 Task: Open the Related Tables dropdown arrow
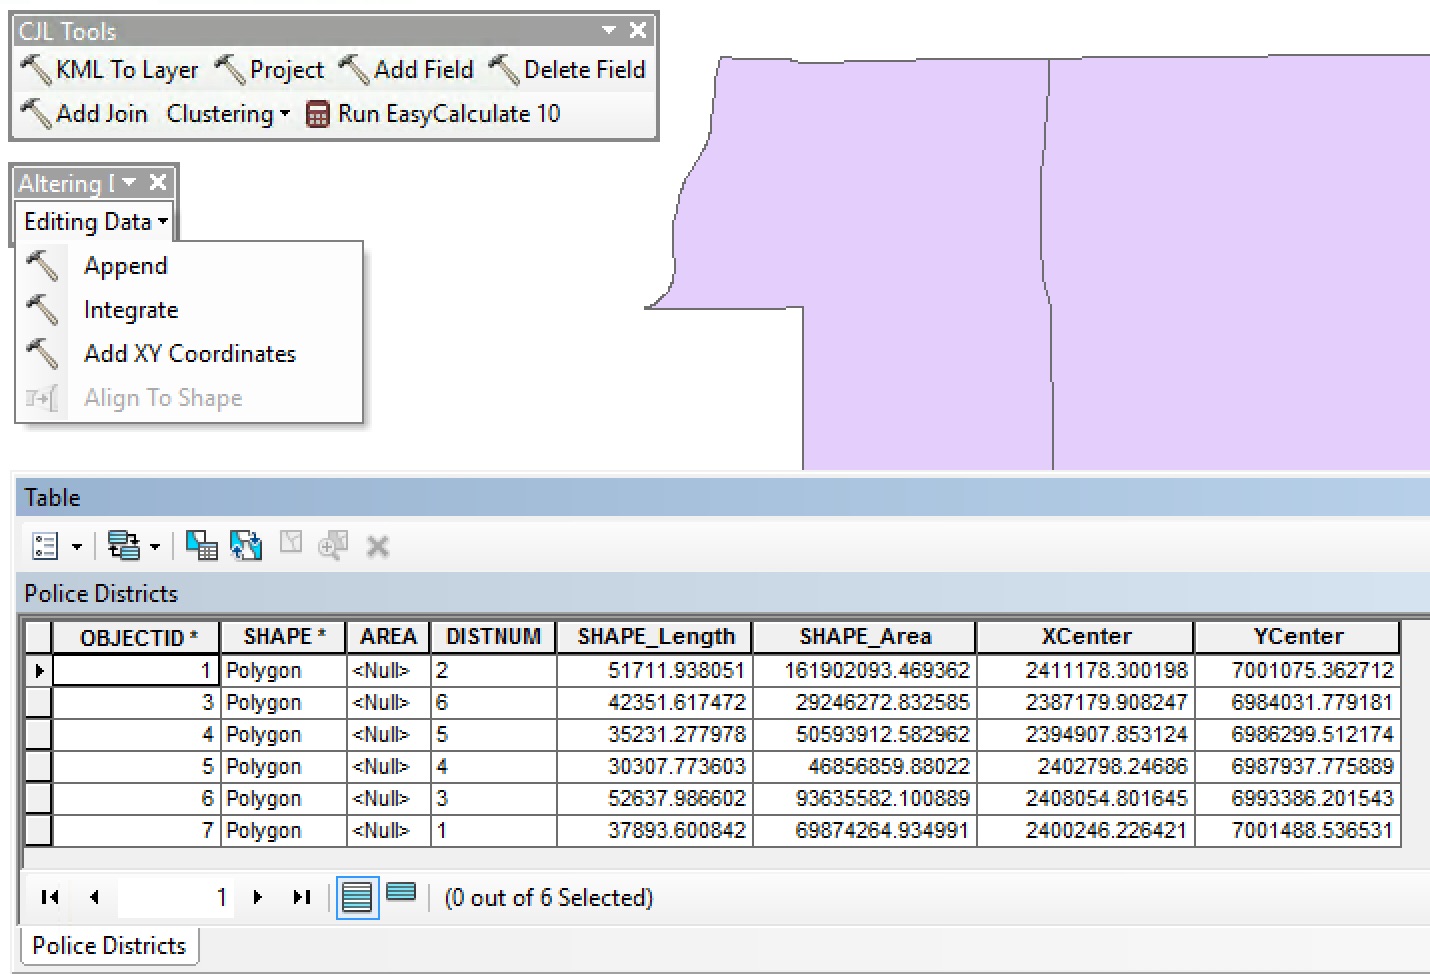tap(155, 547)
